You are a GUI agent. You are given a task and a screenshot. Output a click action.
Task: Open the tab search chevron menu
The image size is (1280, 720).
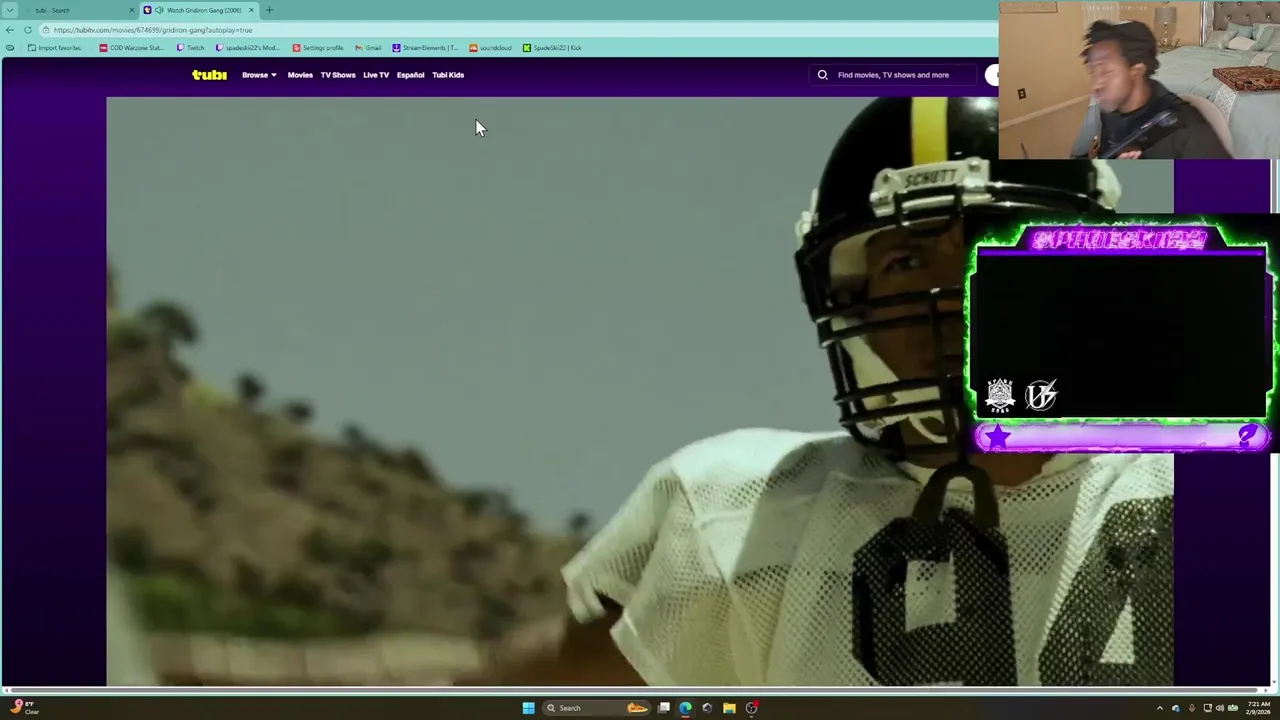[10, 10]
